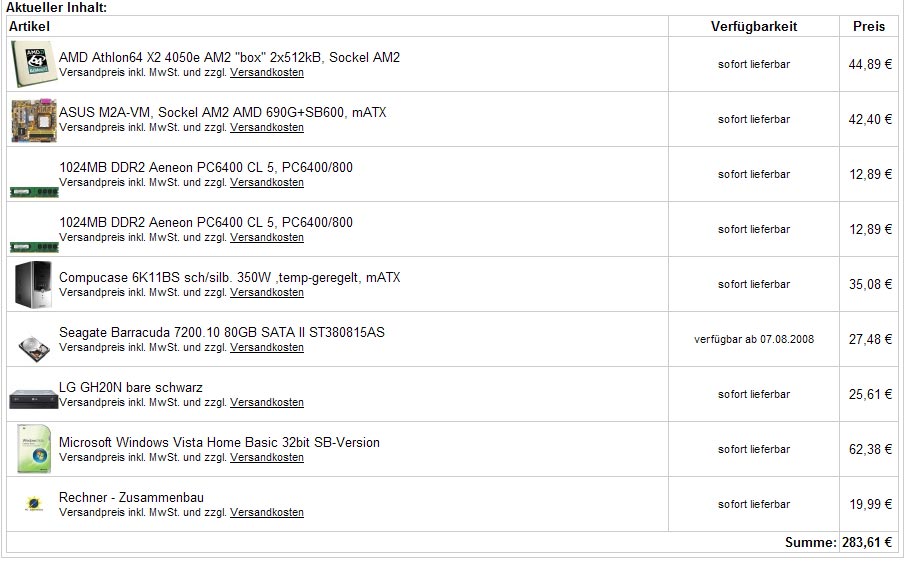The height and width of the screenshot is (562, 904).
Task: Click the Artikel column header
Action: (x=29, y=26)
